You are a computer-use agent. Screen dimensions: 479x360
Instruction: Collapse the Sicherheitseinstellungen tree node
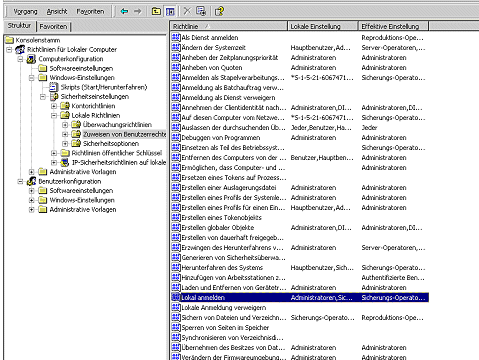[43, 97]
